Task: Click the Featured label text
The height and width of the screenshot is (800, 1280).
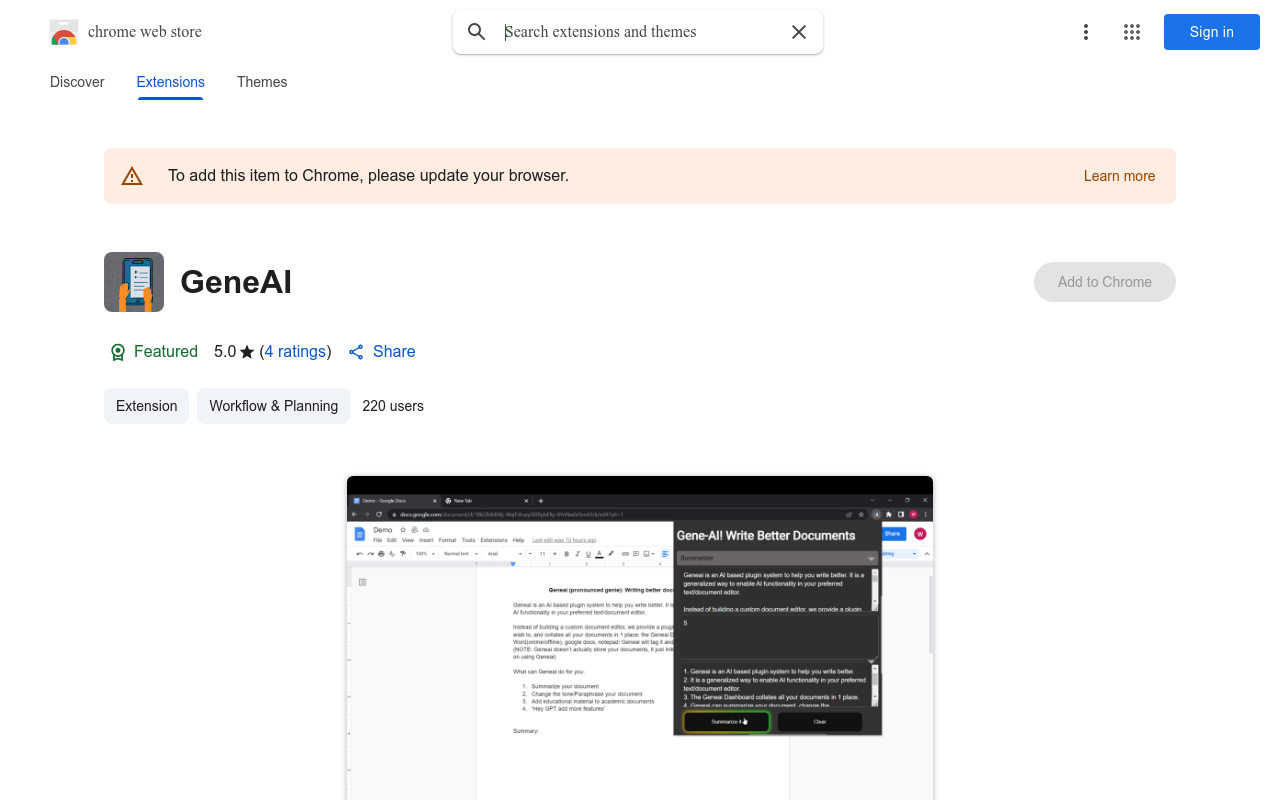Action: click(x=166, y=352)
